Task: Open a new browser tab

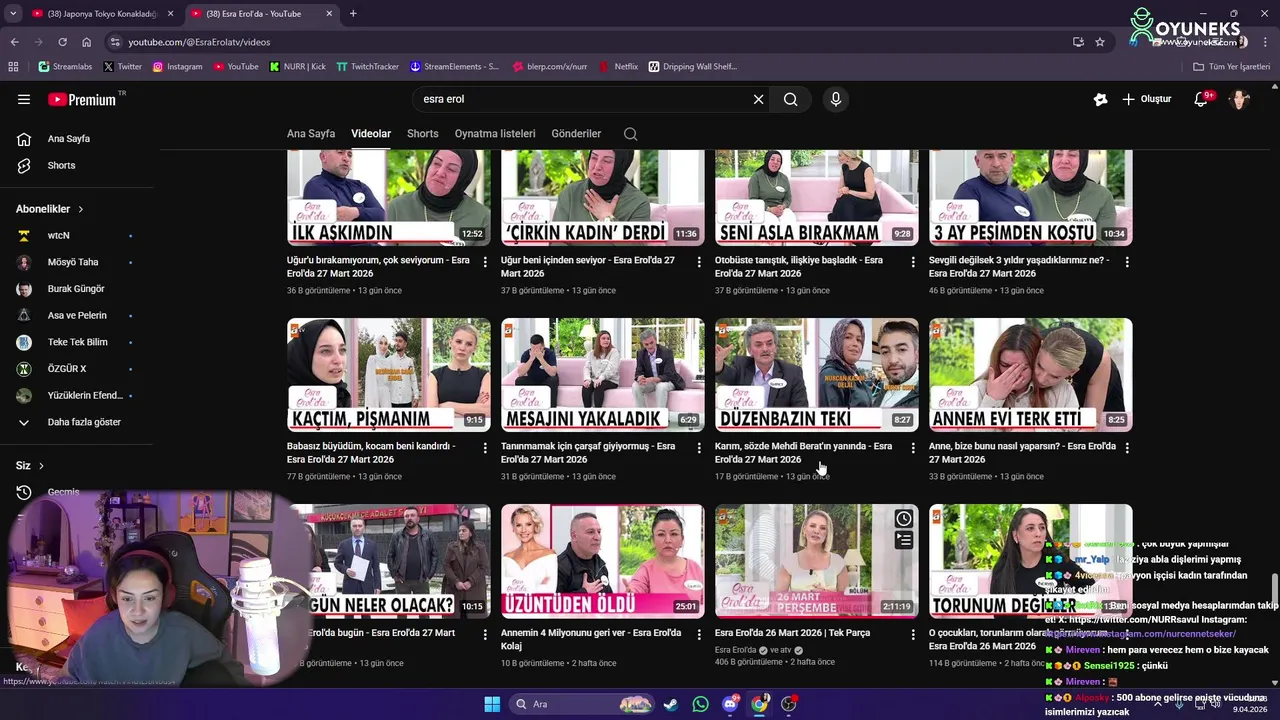Action: coord(353,14)
